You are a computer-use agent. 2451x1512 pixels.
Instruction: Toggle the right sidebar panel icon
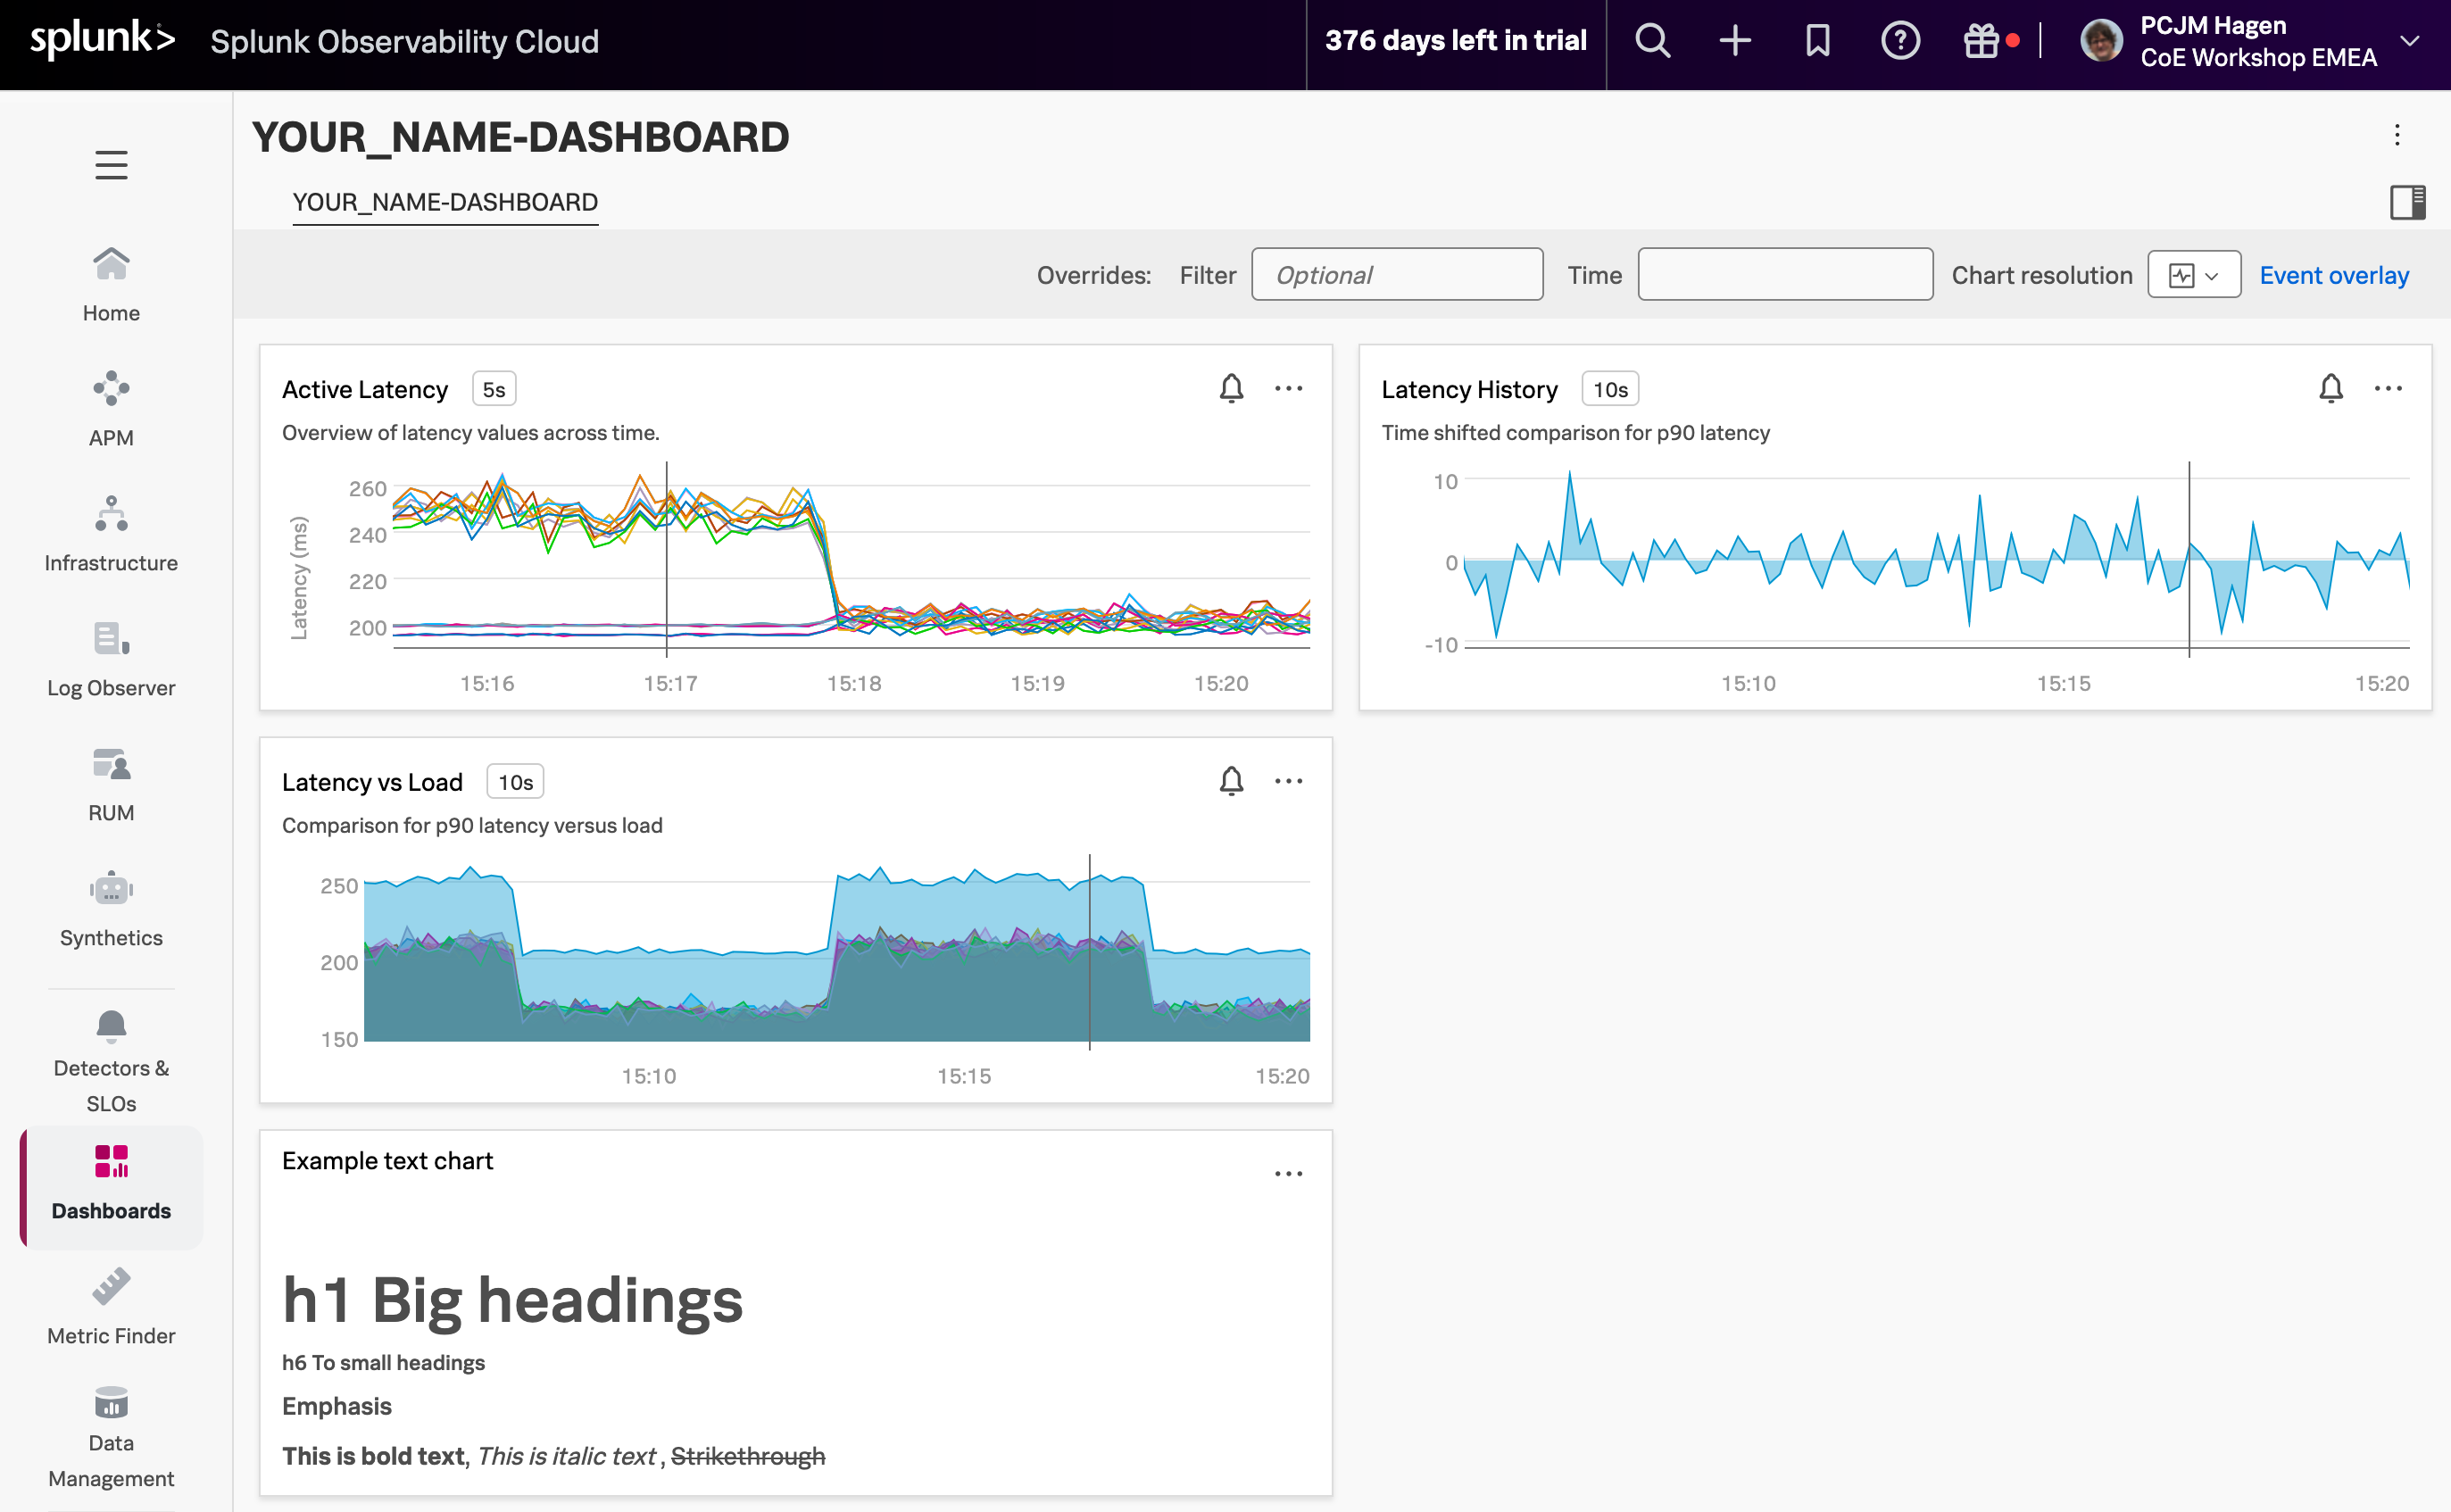click(x=2407, y=202)
